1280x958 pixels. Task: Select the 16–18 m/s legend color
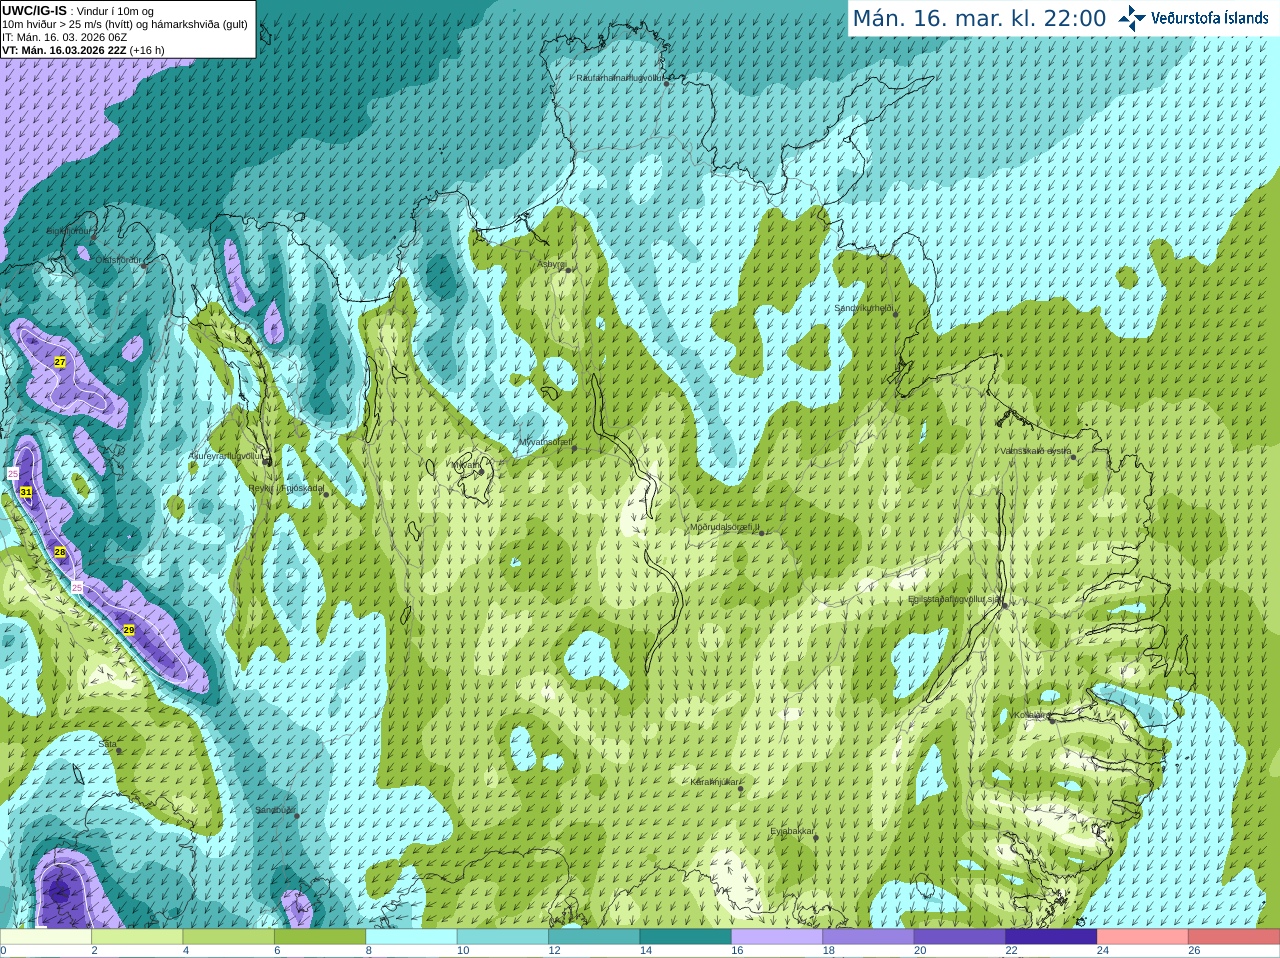[777, 937]
